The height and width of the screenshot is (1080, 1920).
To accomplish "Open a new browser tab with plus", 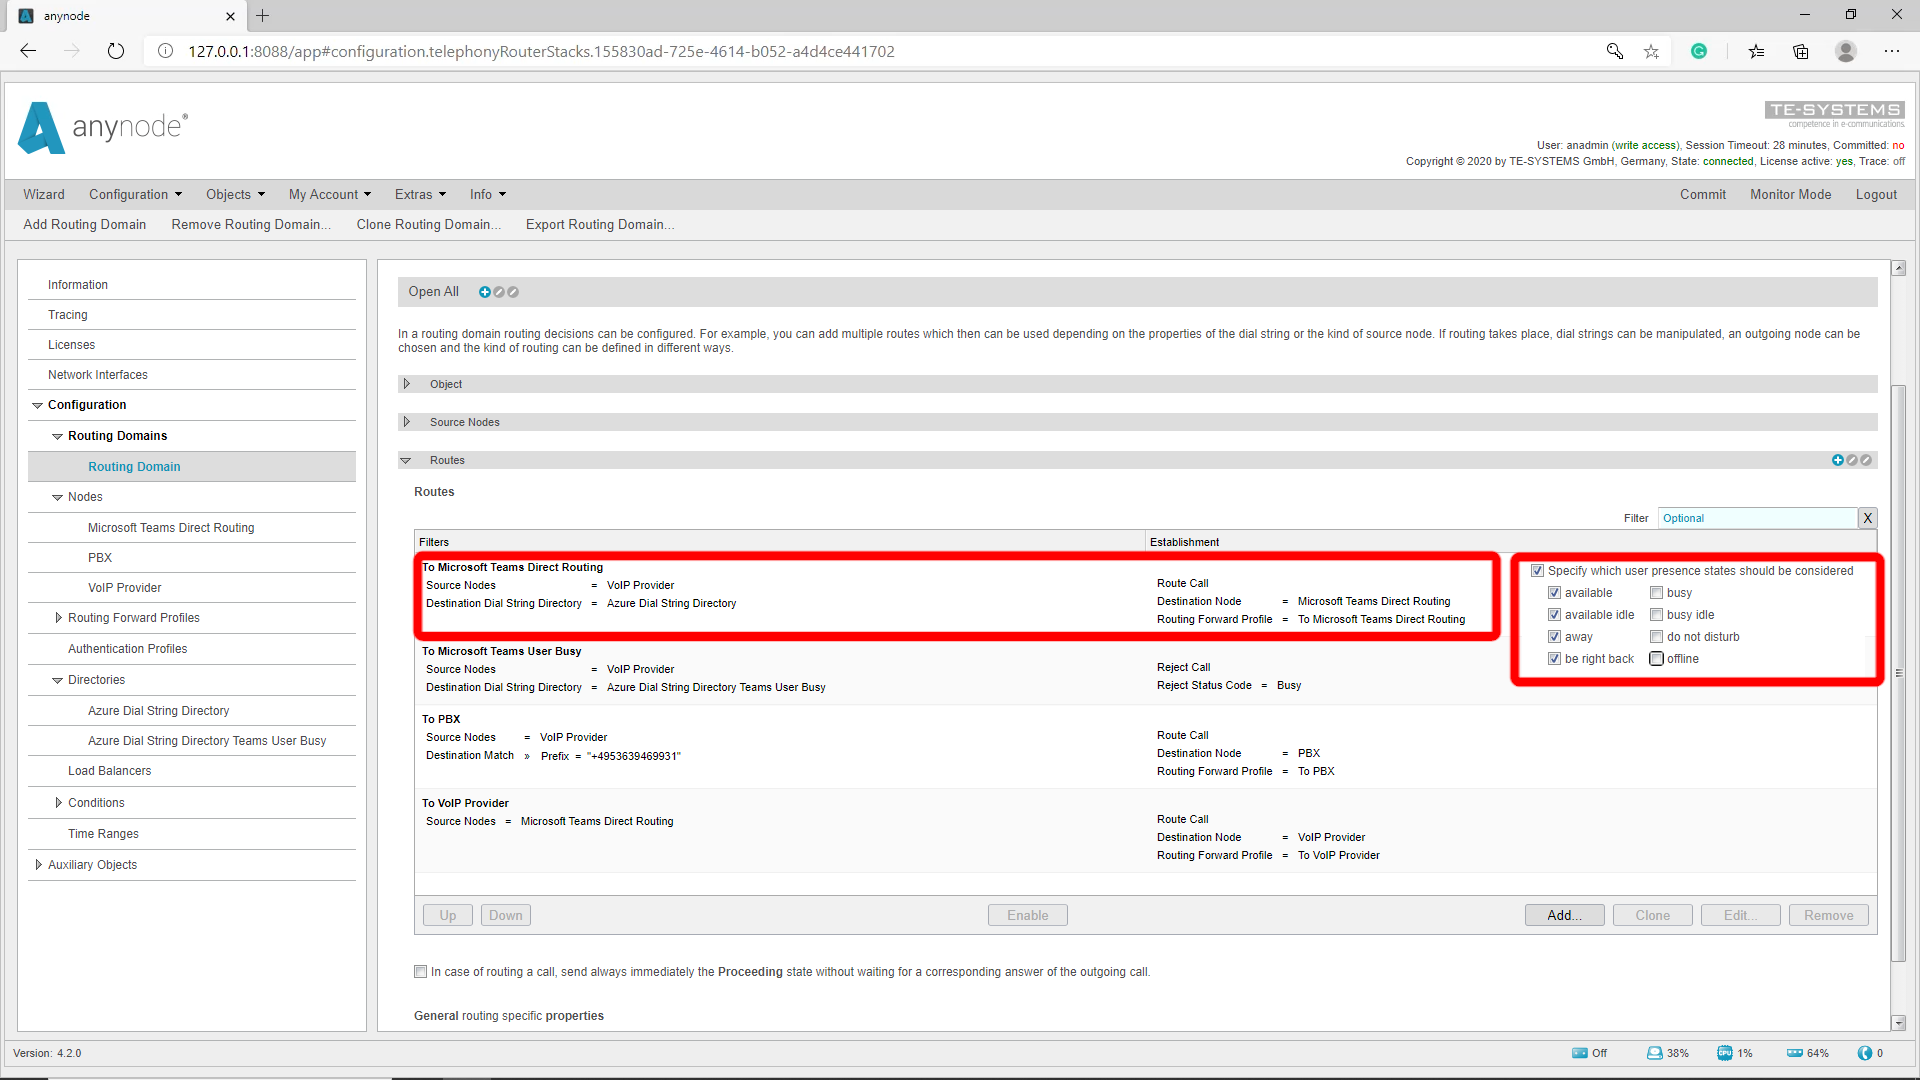I will point(262,16).
